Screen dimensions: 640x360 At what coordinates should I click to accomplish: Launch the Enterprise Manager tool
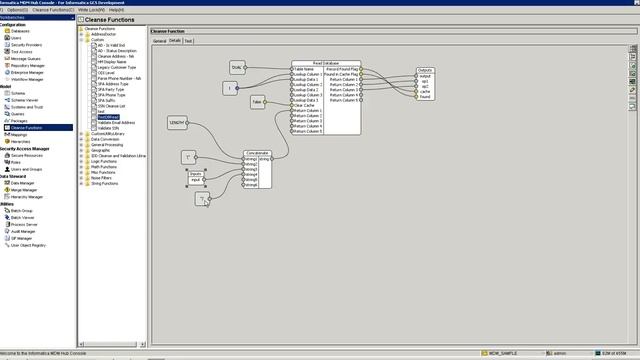coord(27,73)
